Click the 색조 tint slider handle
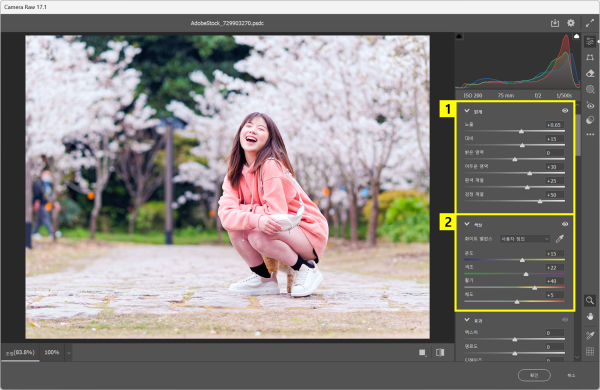The height and width of the screenshot is (390, 600). coord(526,274)
